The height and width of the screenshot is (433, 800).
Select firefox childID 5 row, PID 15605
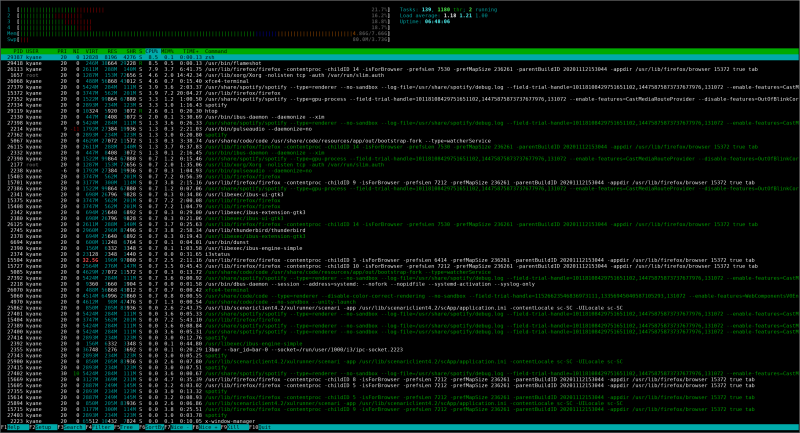pos(400,386)
